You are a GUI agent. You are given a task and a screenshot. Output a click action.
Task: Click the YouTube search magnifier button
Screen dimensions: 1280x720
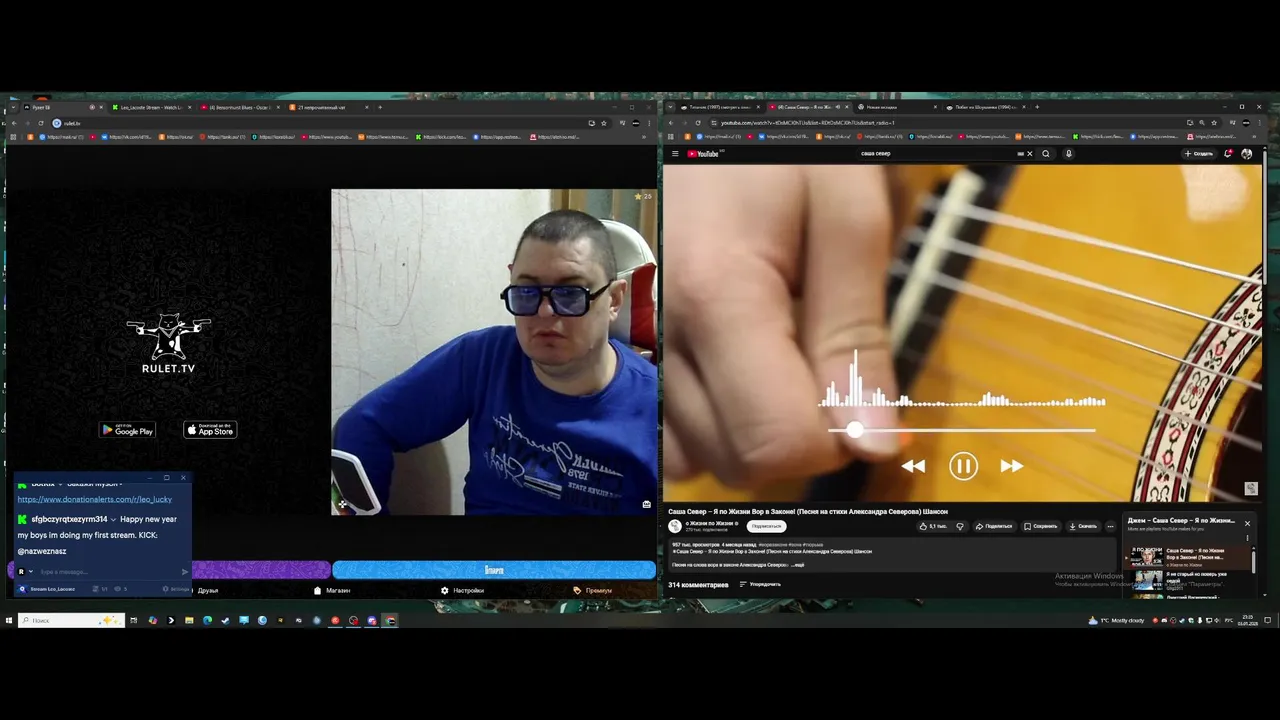tap(1046, 154)
